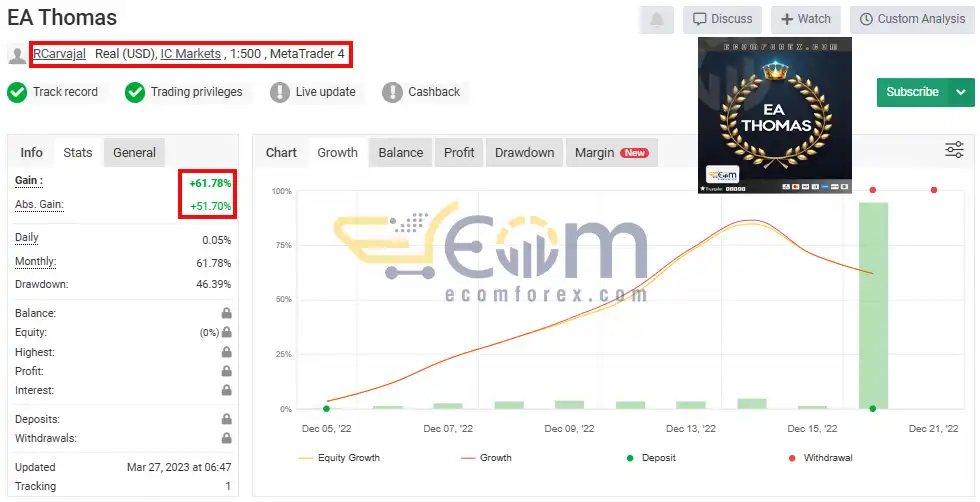Image resolution: width=980 pixels, height=502 pixels.
Task: Click the user avatar icon beside RCarvajal
Action: pyautogui.click(x=17, y=55)
